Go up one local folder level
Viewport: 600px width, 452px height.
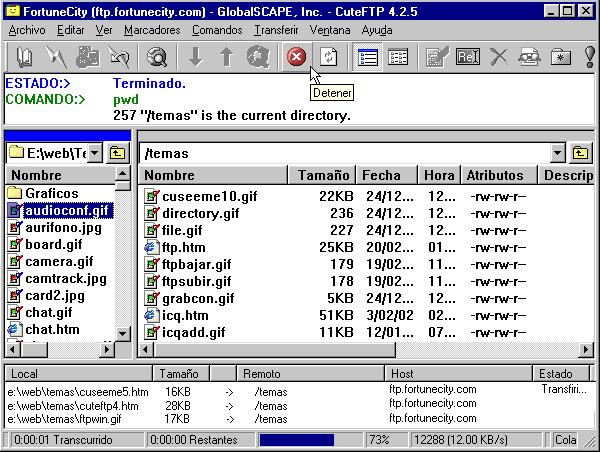(117, 153)
